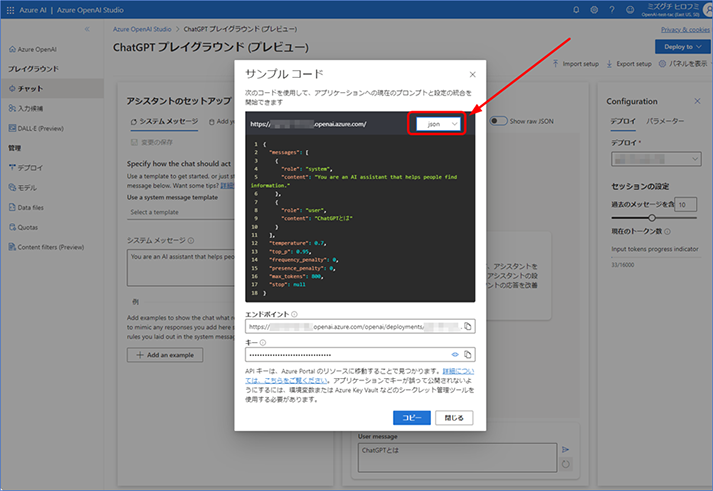
Task: Open the デプロイ deployment dropdown
Action: (x=656, y=159)
